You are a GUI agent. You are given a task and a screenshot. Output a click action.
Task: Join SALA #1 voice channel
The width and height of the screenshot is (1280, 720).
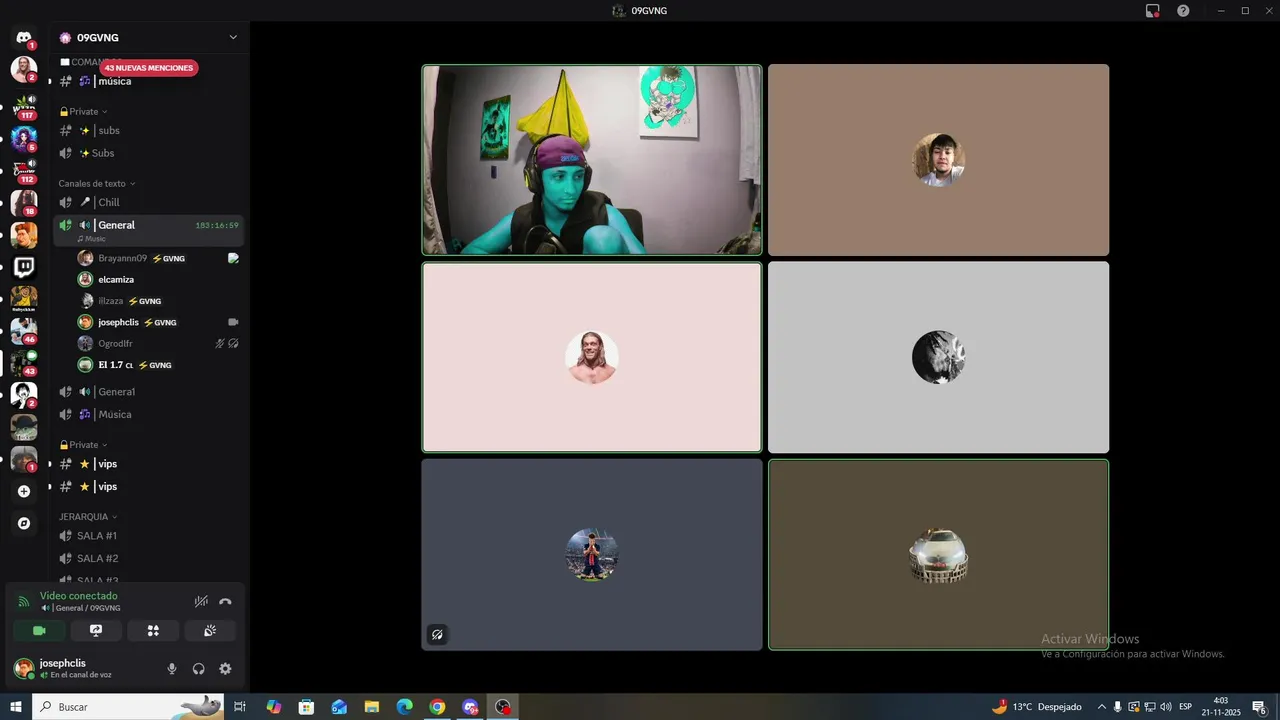[148, 536]
